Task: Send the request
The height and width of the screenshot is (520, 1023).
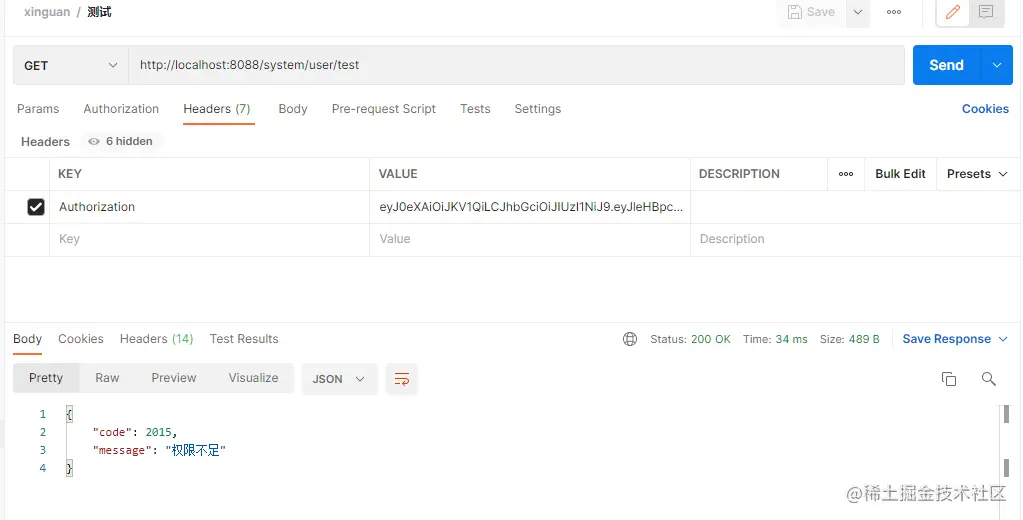Action: (x=946, y=65)
